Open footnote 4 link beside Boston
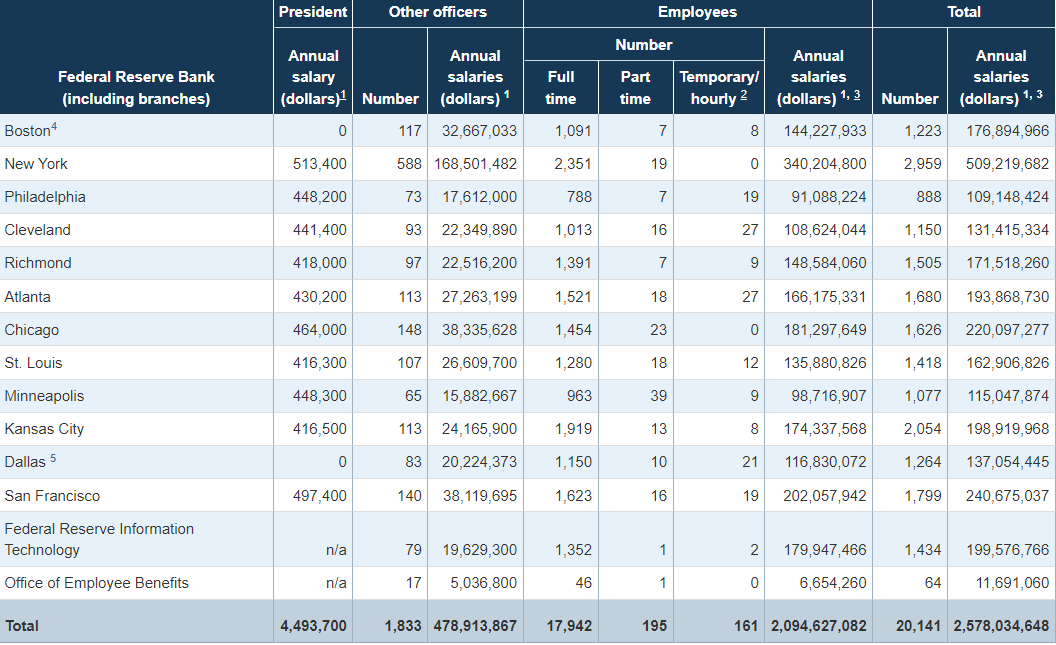 [x=54, y=126]
